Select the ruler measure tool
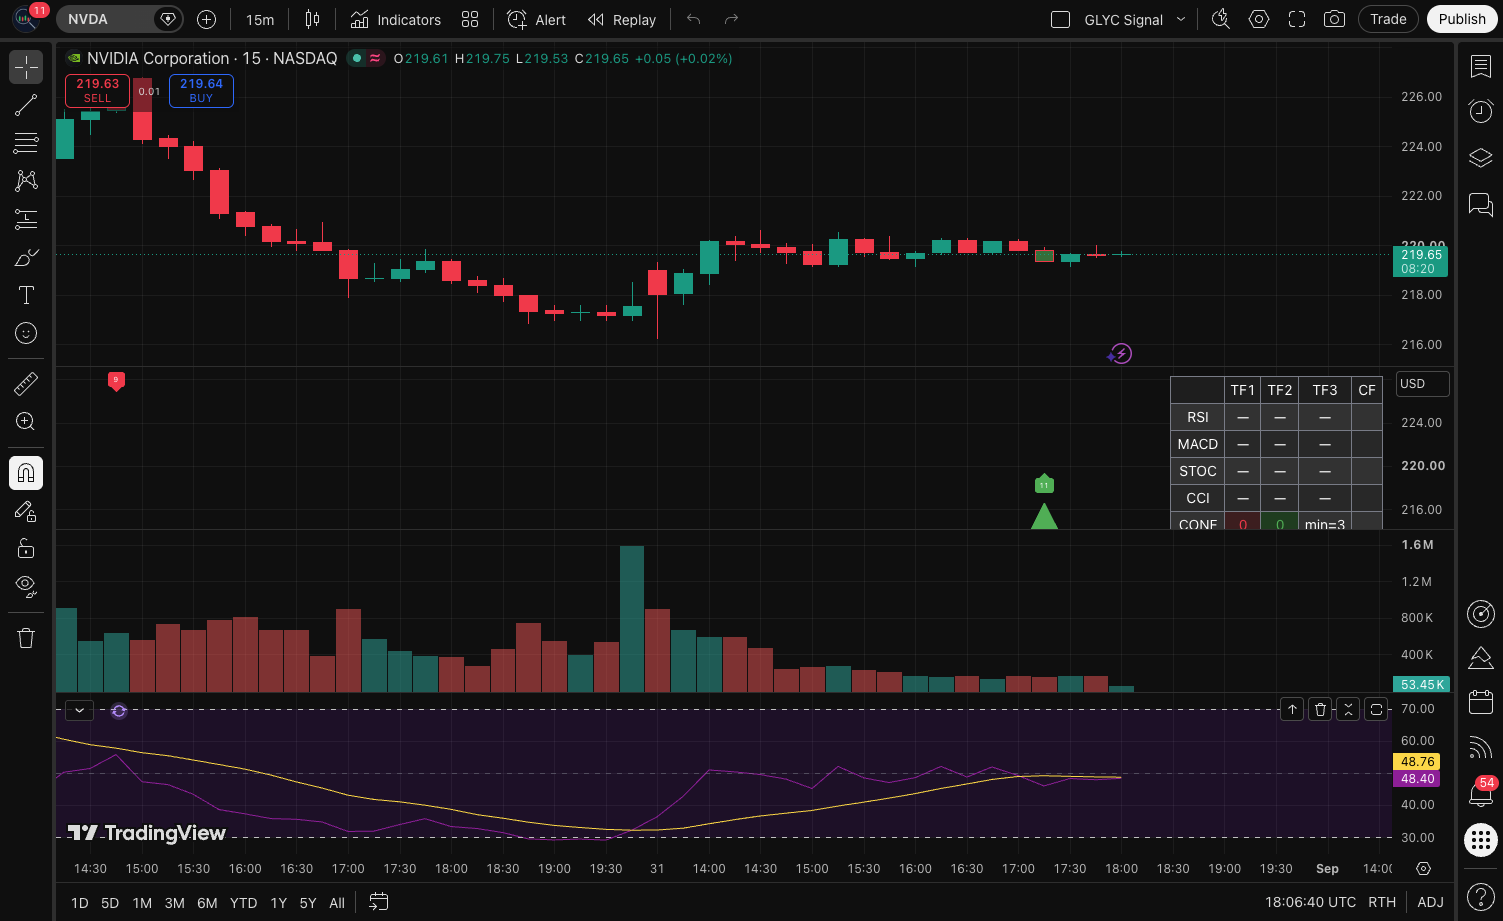1503x921 pixels. click(26, 383)
